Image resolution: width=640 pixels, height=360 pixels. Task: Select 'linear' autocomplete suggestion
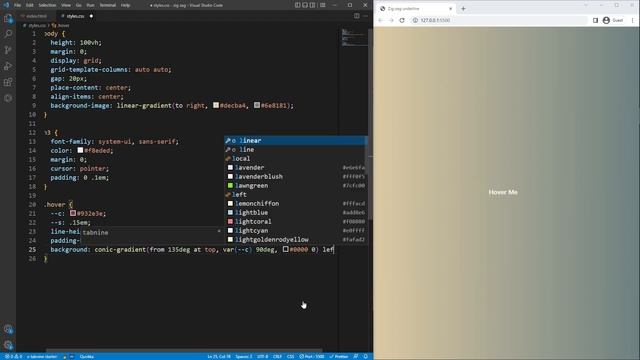pyautogui.click(x=296, y=140)
